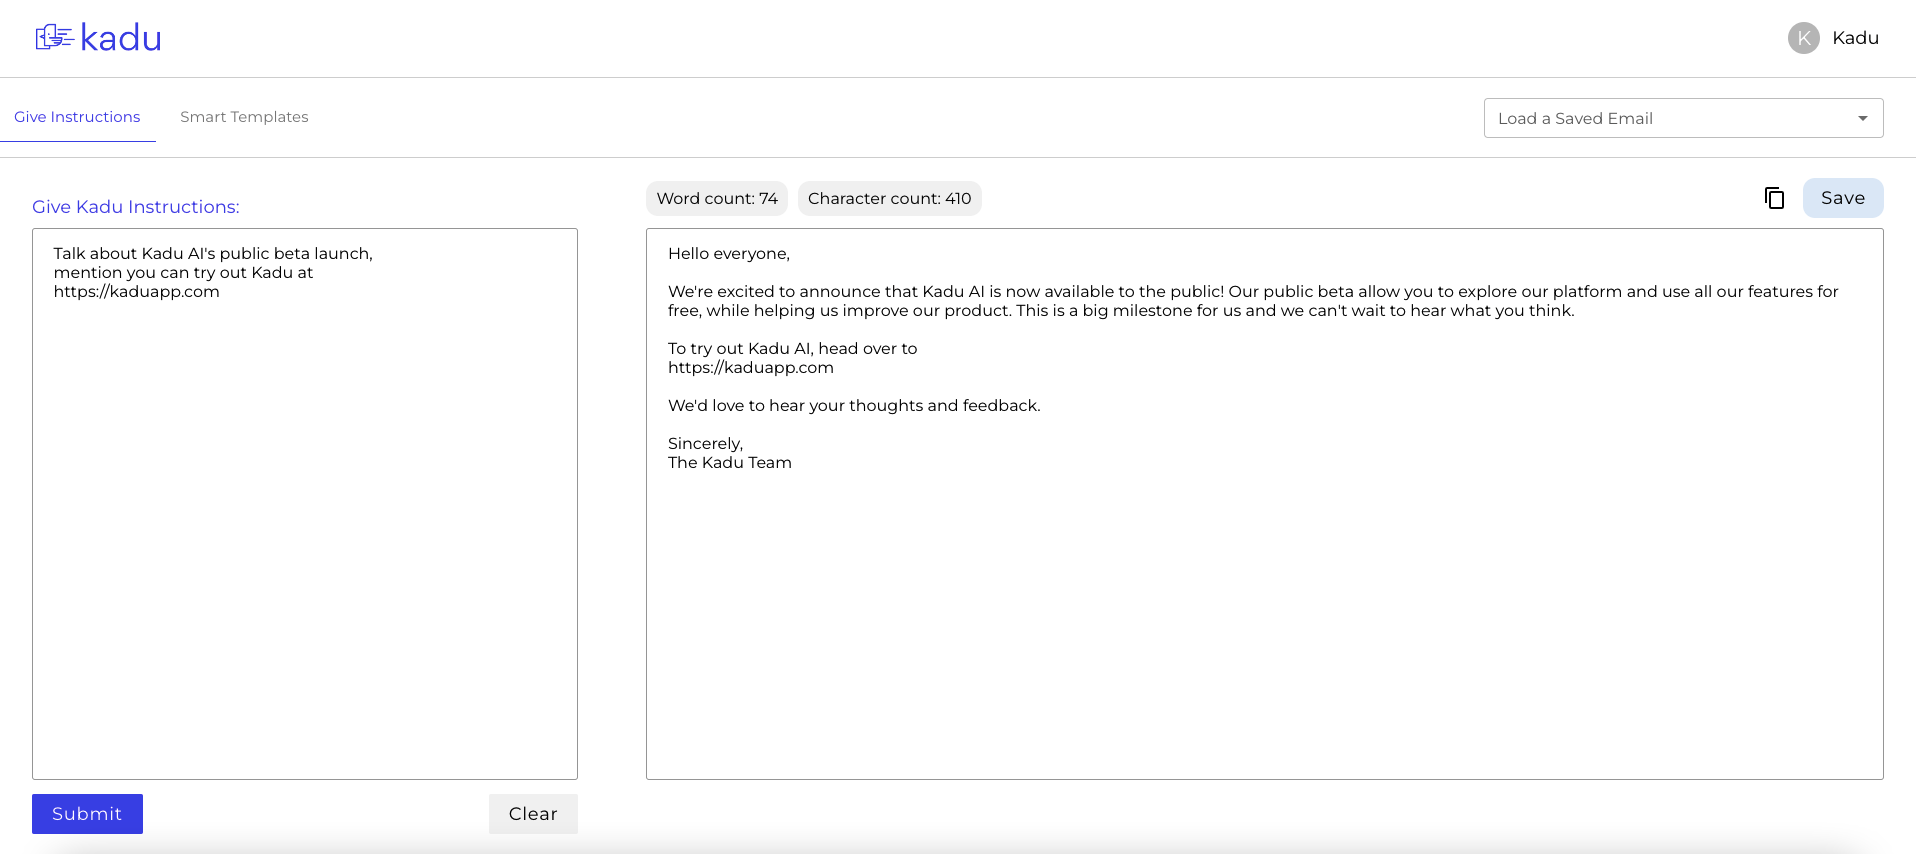This screenshot has width=1916, height=854.
Task: Click the 'Give Kadu Instructions:' label
Action: [136, 207]
